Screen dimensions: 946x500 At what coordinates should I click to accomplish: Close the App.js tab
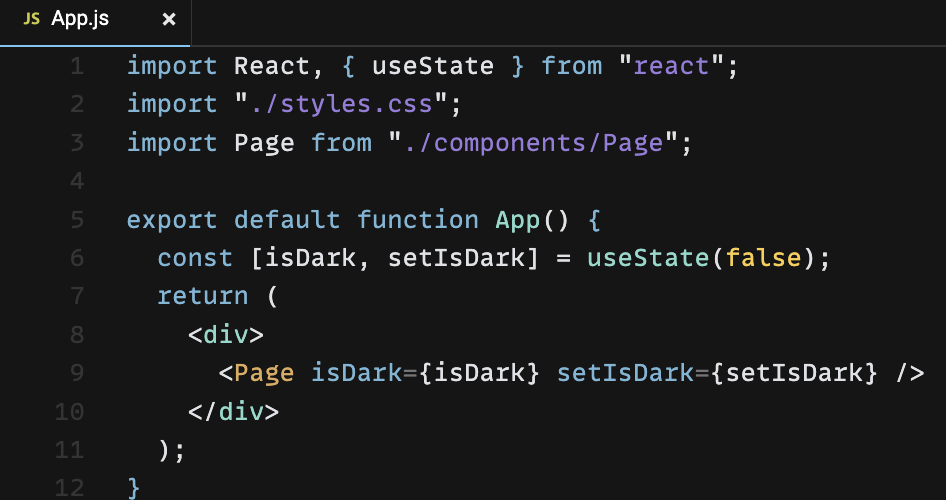pyautogui.click(x=169, y=20)
